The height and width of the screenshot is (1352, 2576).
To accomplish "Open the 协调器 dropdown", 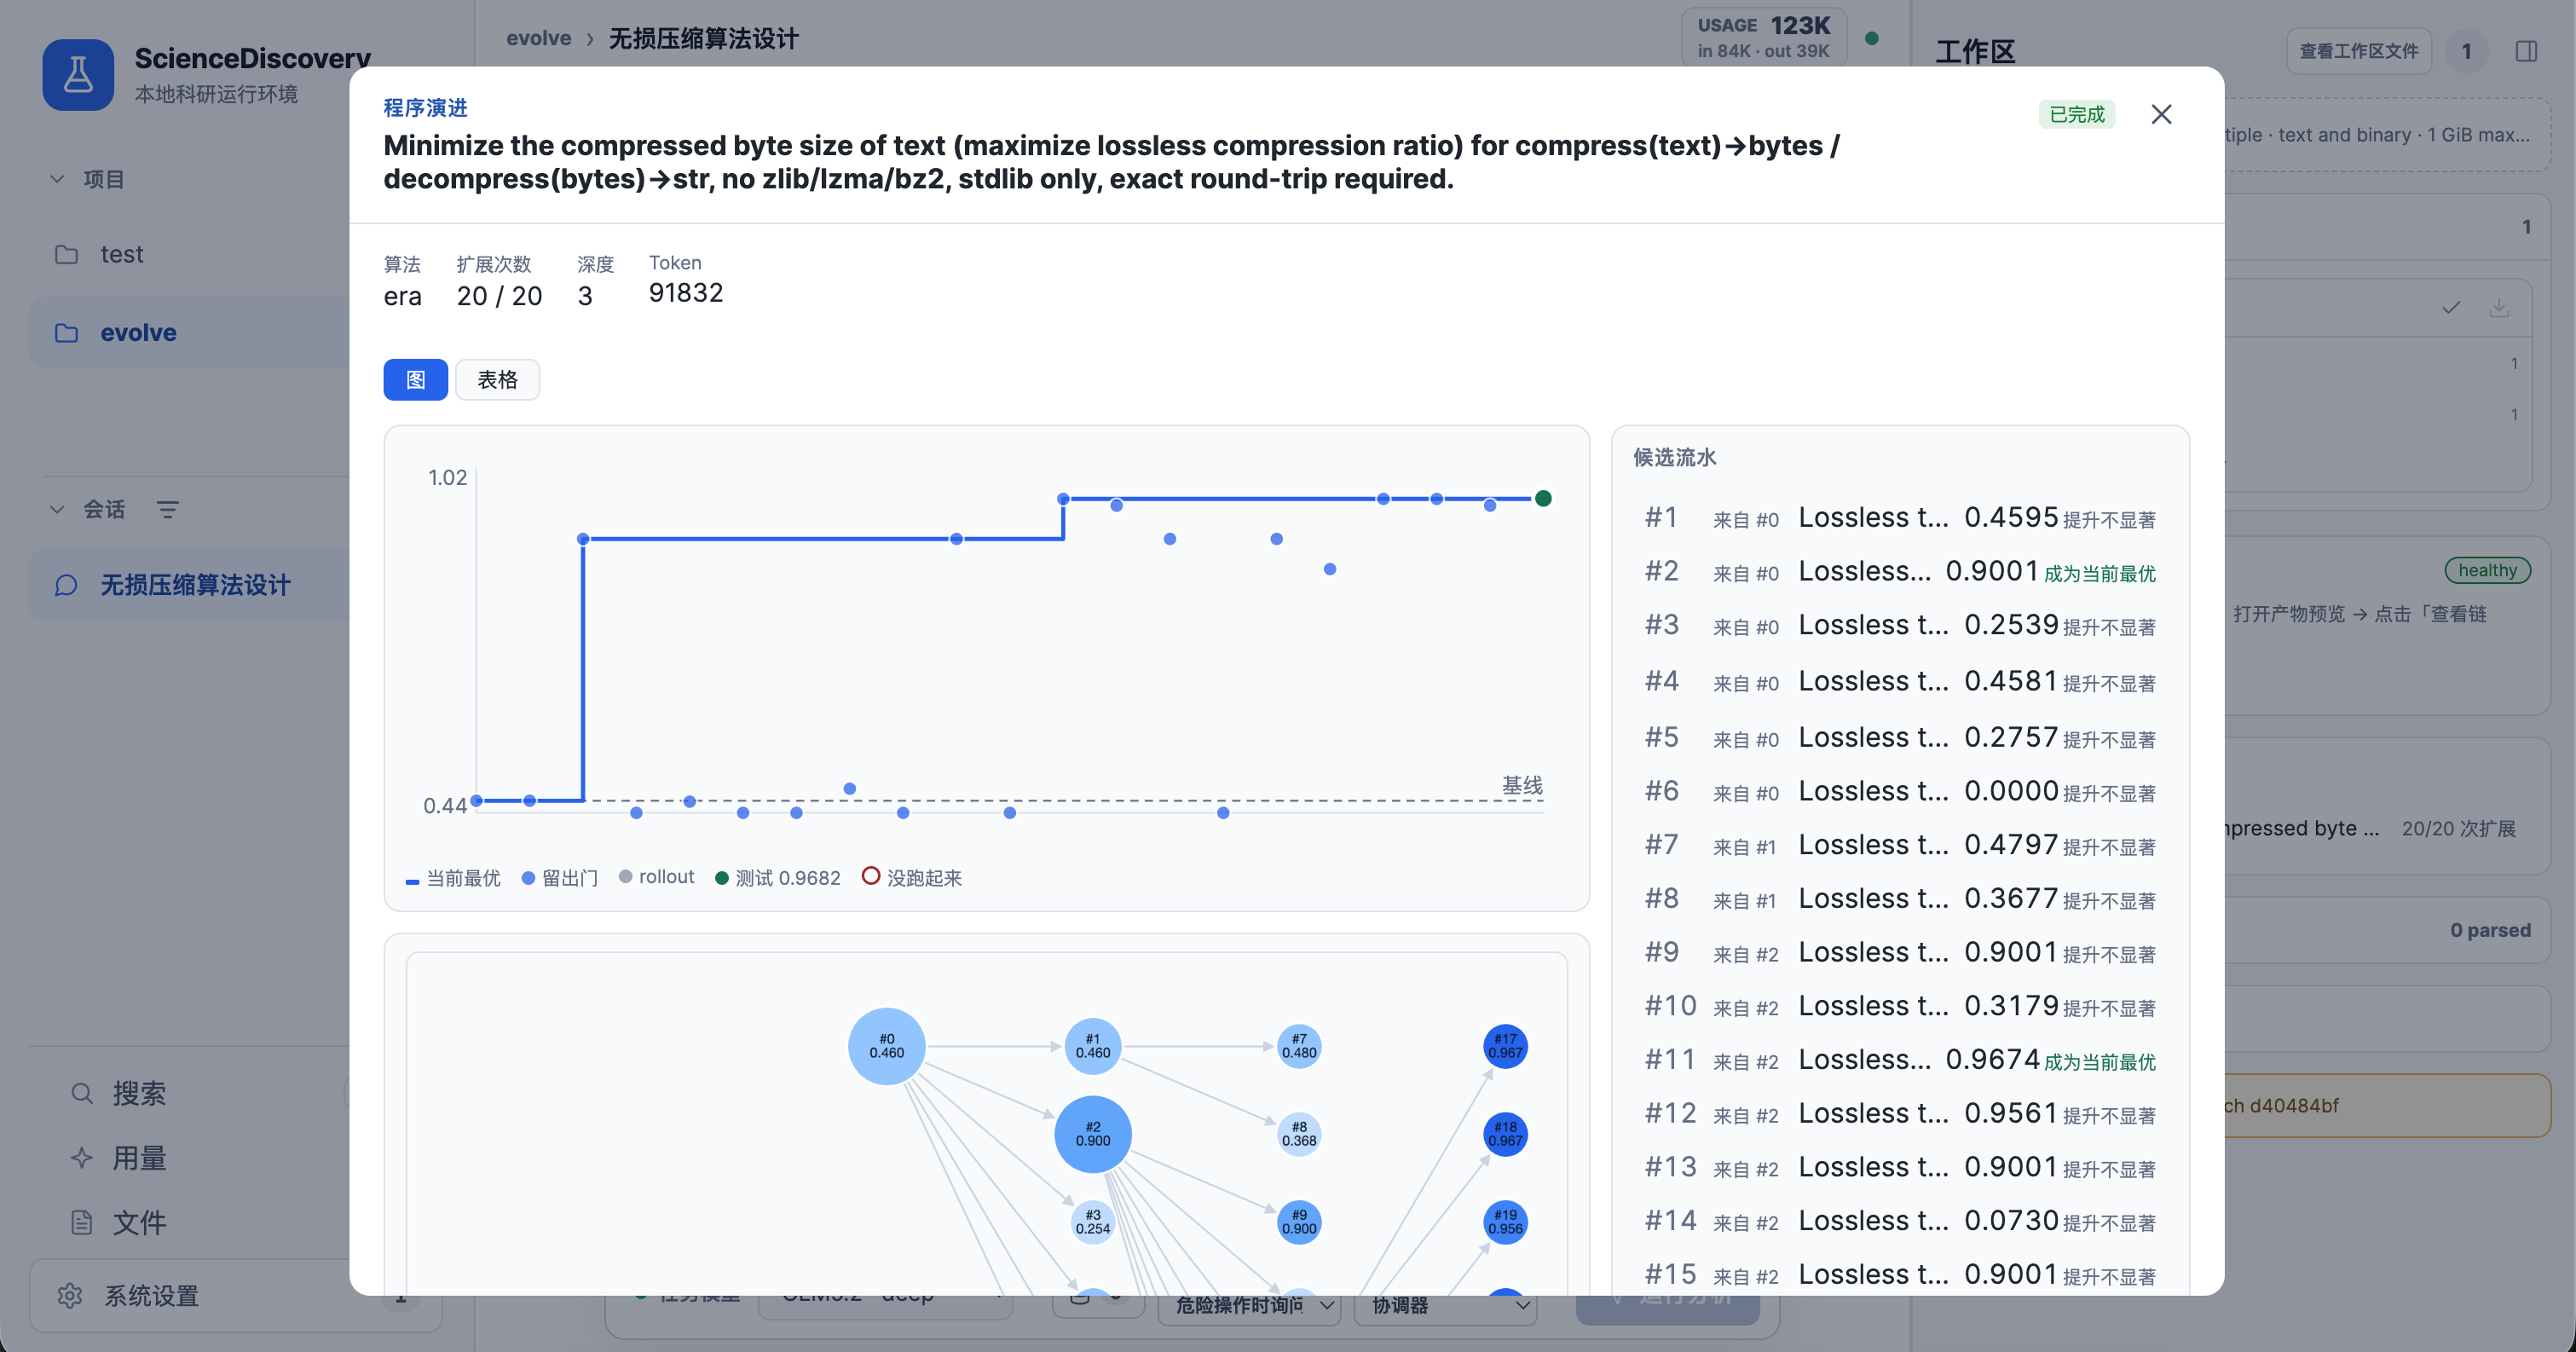I will (1446, 1305).
